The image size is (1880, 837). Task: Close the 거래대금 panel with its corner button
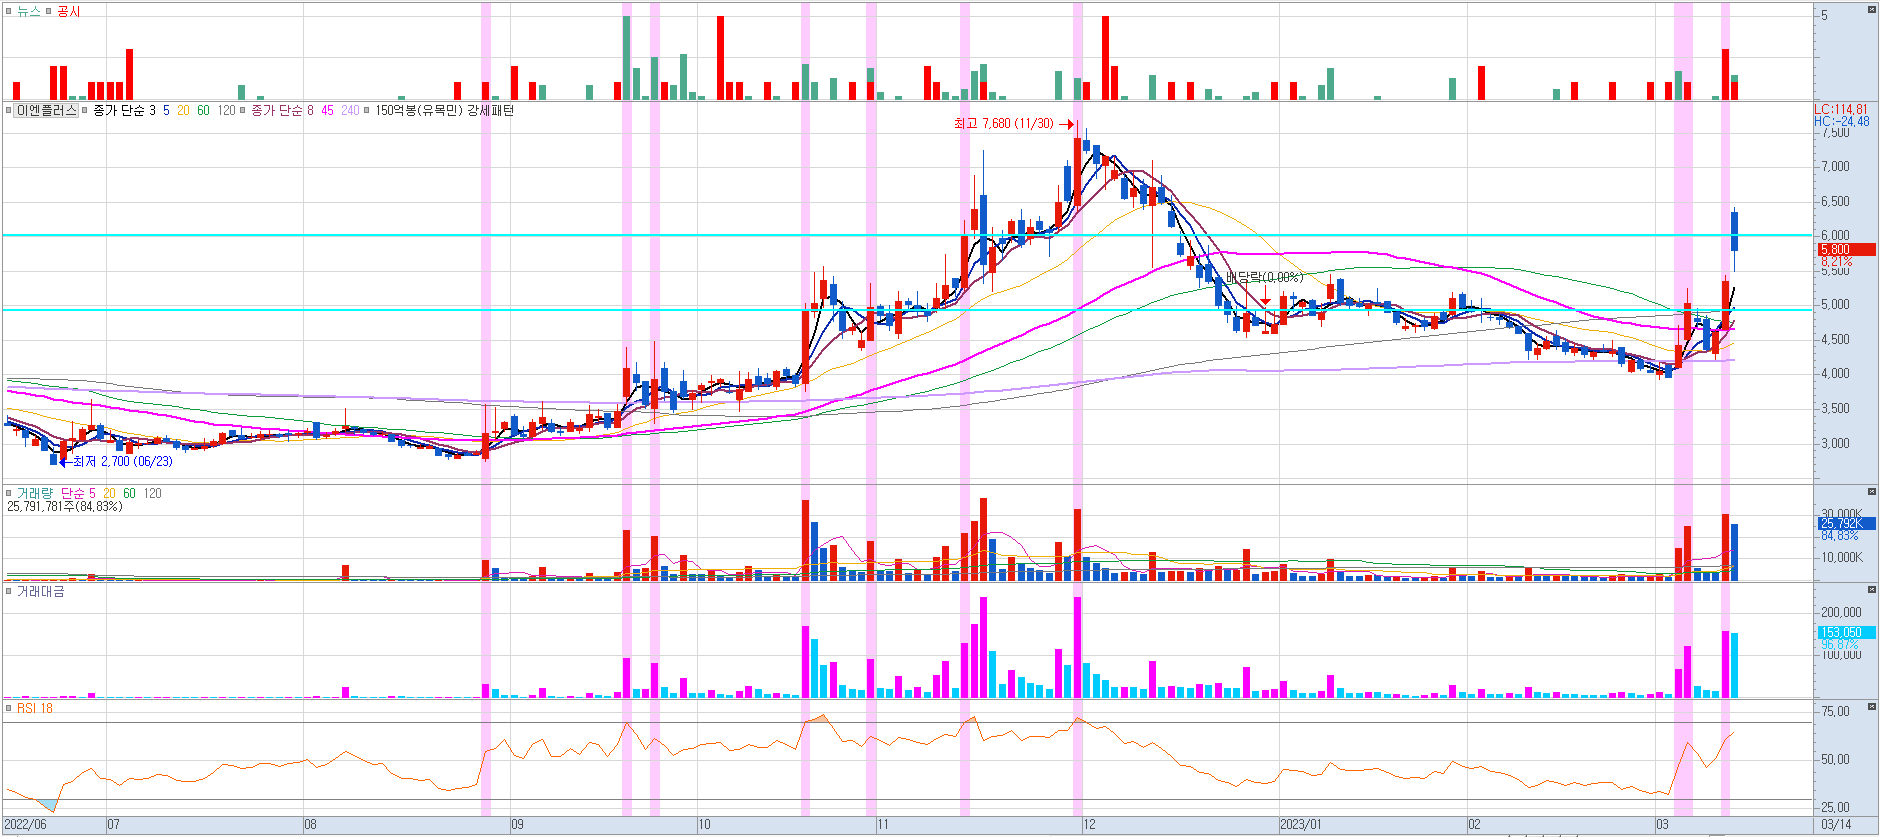[1872, 590]
